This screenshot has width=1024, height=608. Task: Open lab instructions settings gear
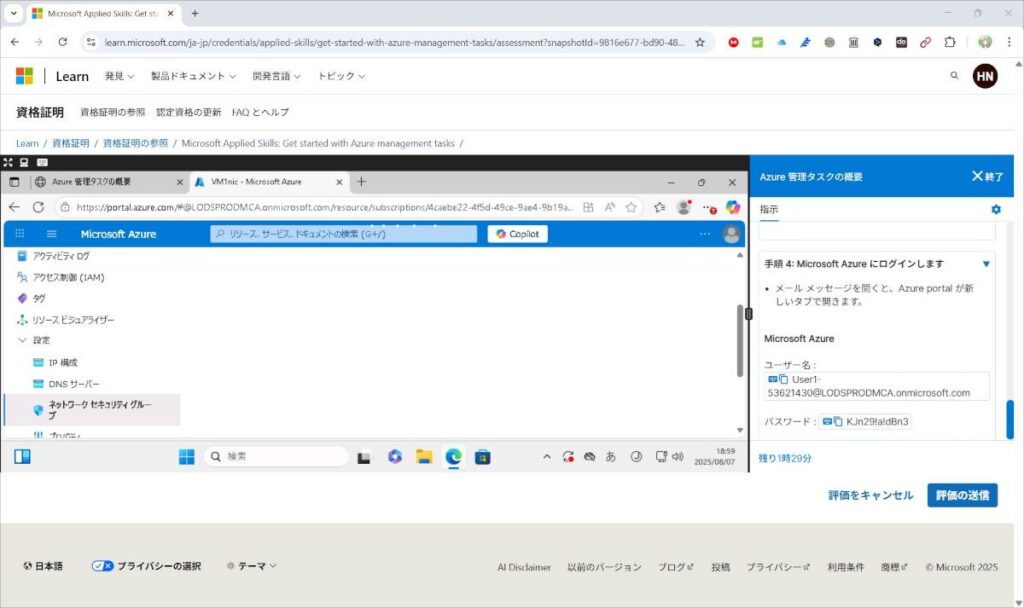(995, 209)
